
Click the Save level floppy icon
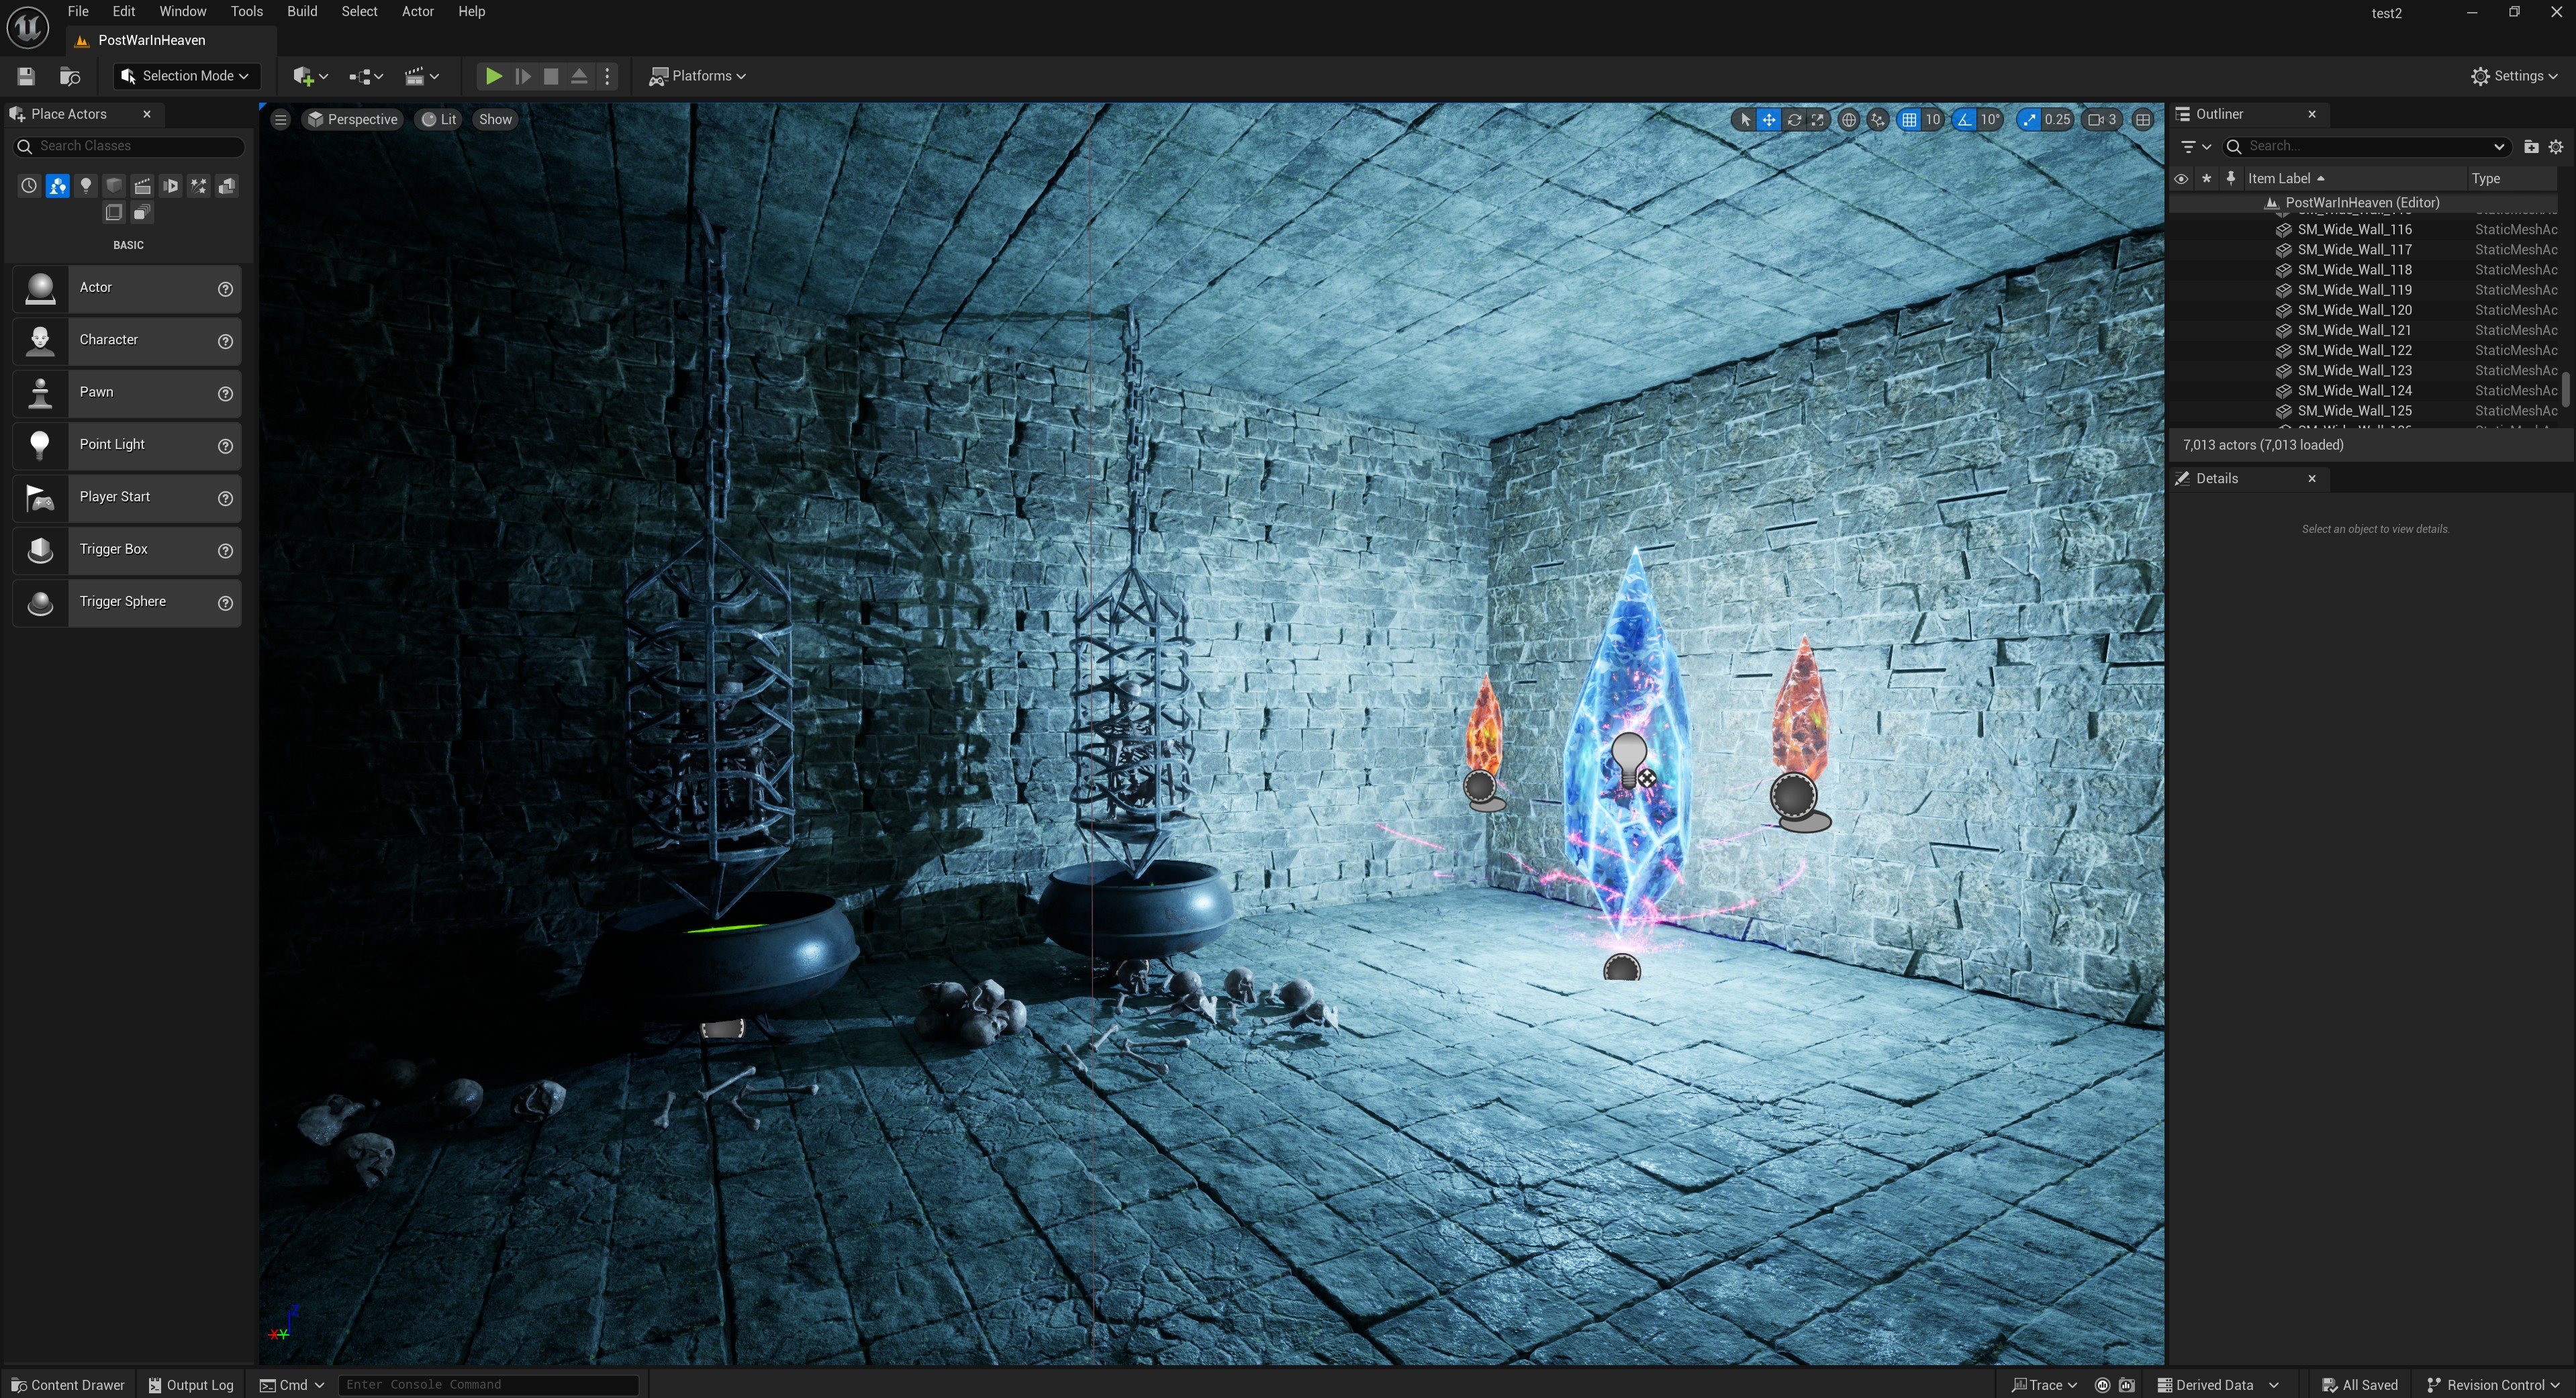[26, 76]
